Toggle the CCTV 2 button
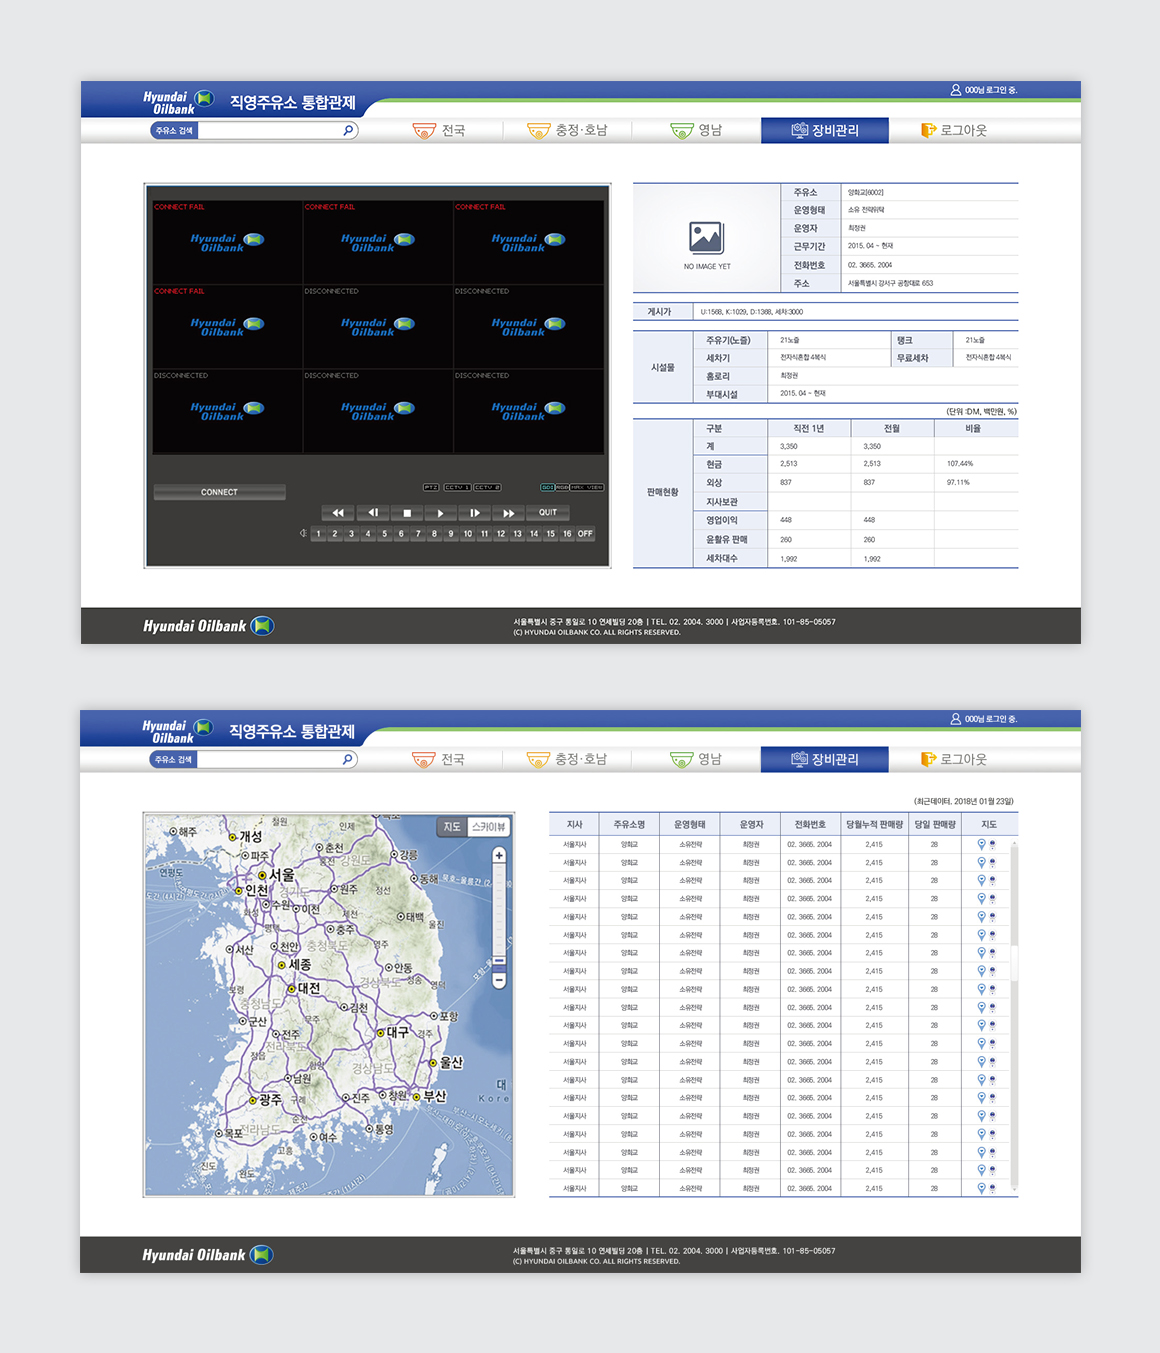Screen dimensions: 1160x1353 coord(487,487)
